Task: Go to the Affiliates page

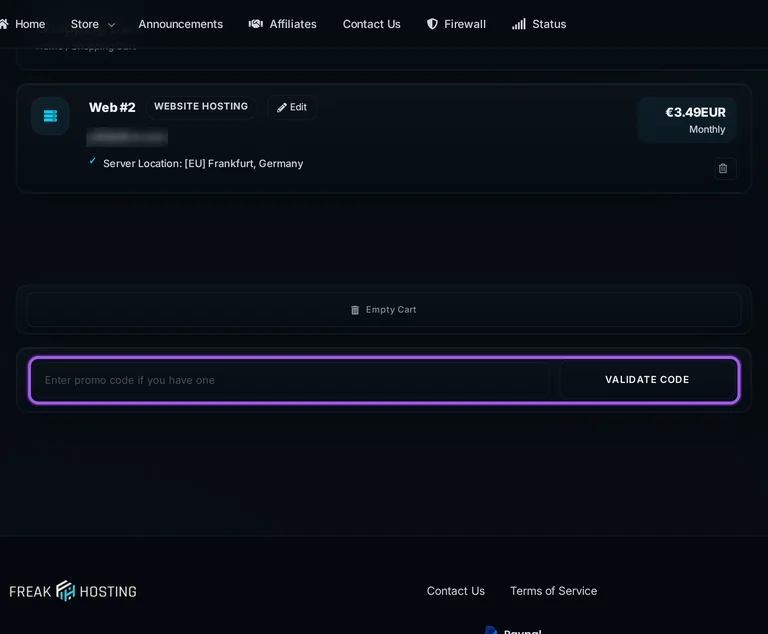Action: 283,24
